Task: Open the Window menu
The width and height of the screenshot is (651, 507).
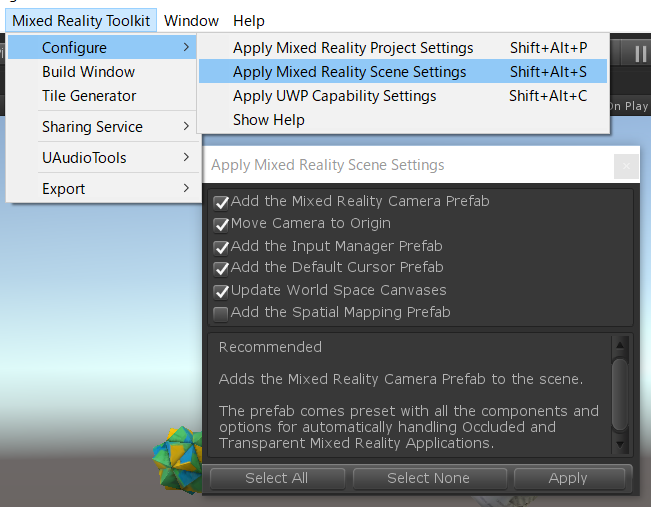Action: pyautogui.click(x=191, y=21)
